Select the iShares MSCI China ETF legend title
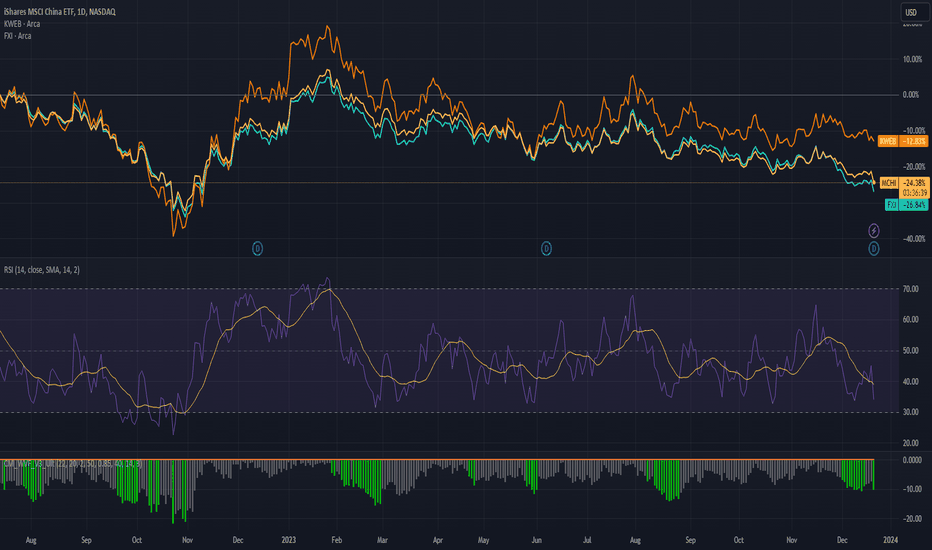Image resolution: width=932 pixels, height=550 pixels. pyautogui.click(x=59, y=12)
